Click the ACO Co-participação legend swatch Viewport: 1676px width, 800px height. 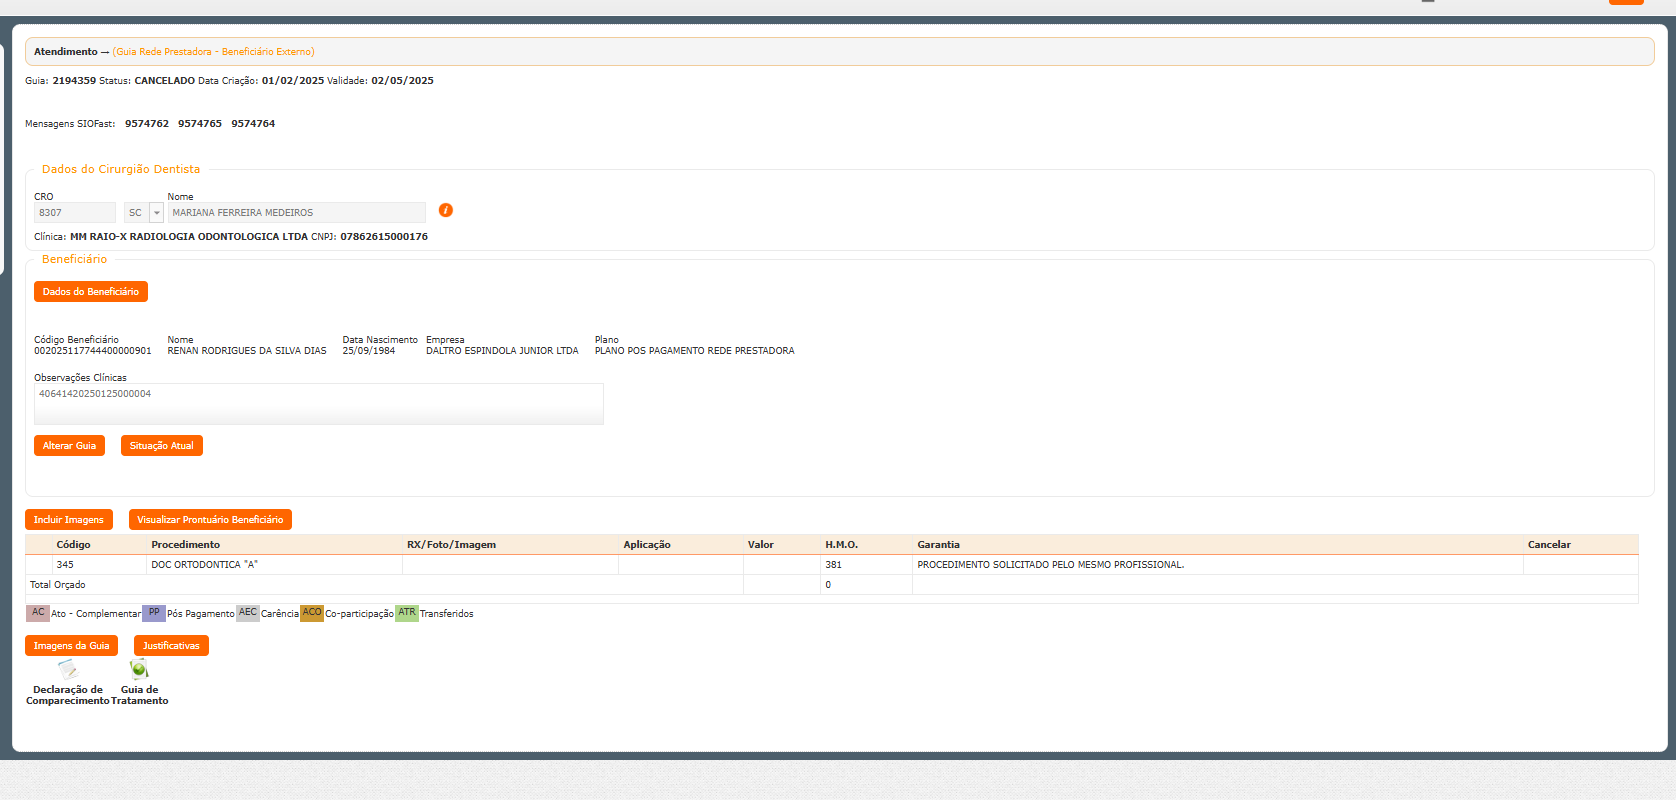(312, 613)
